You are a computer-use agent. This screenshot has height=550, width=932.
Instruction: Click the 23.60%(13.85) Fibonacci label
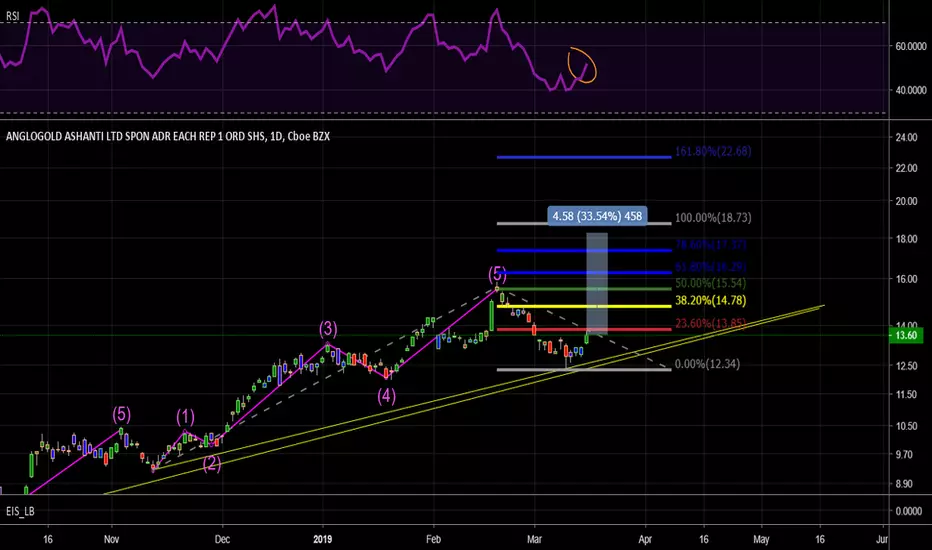[710, 323]
